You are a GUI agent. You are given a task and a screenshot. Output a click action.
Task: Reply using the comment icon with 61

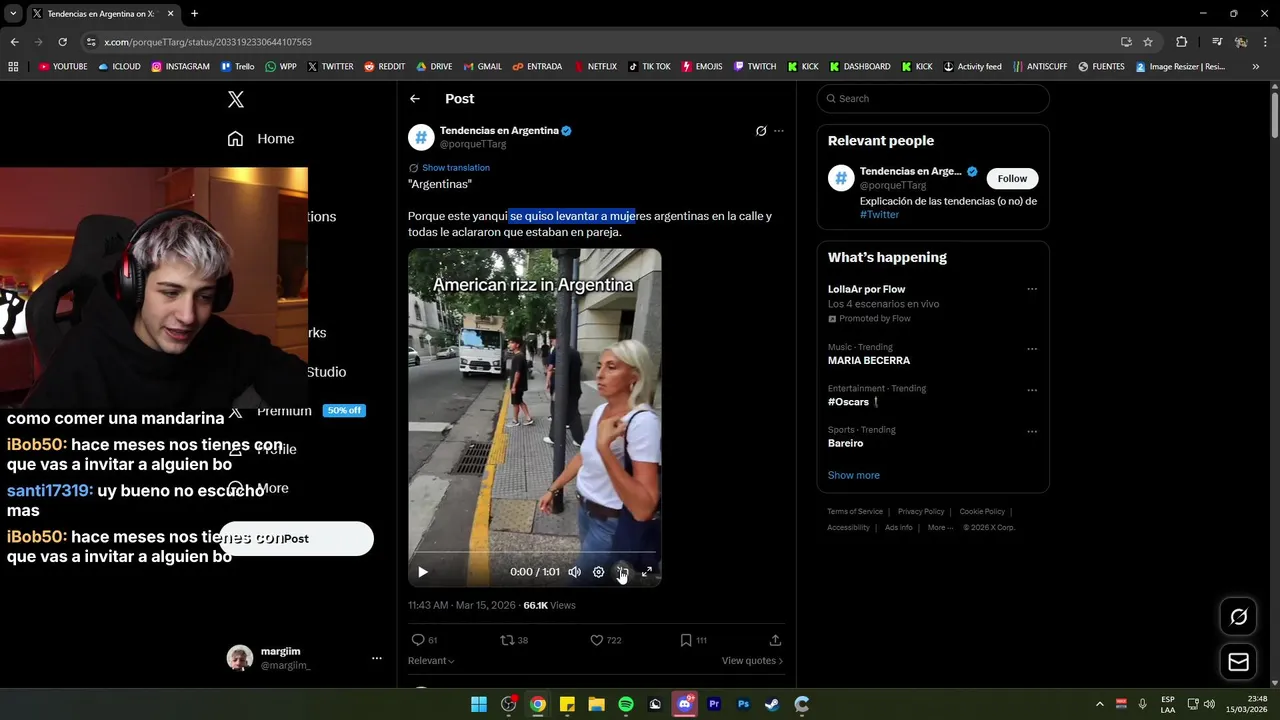click(x=425, y=640)
